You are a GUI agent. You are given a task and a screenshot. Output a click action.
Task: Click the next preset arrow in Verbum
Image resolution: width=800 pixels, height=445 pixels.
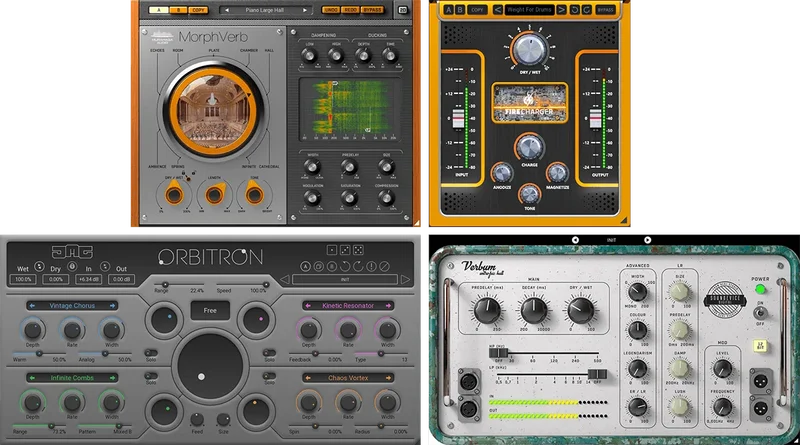(647, 240)
